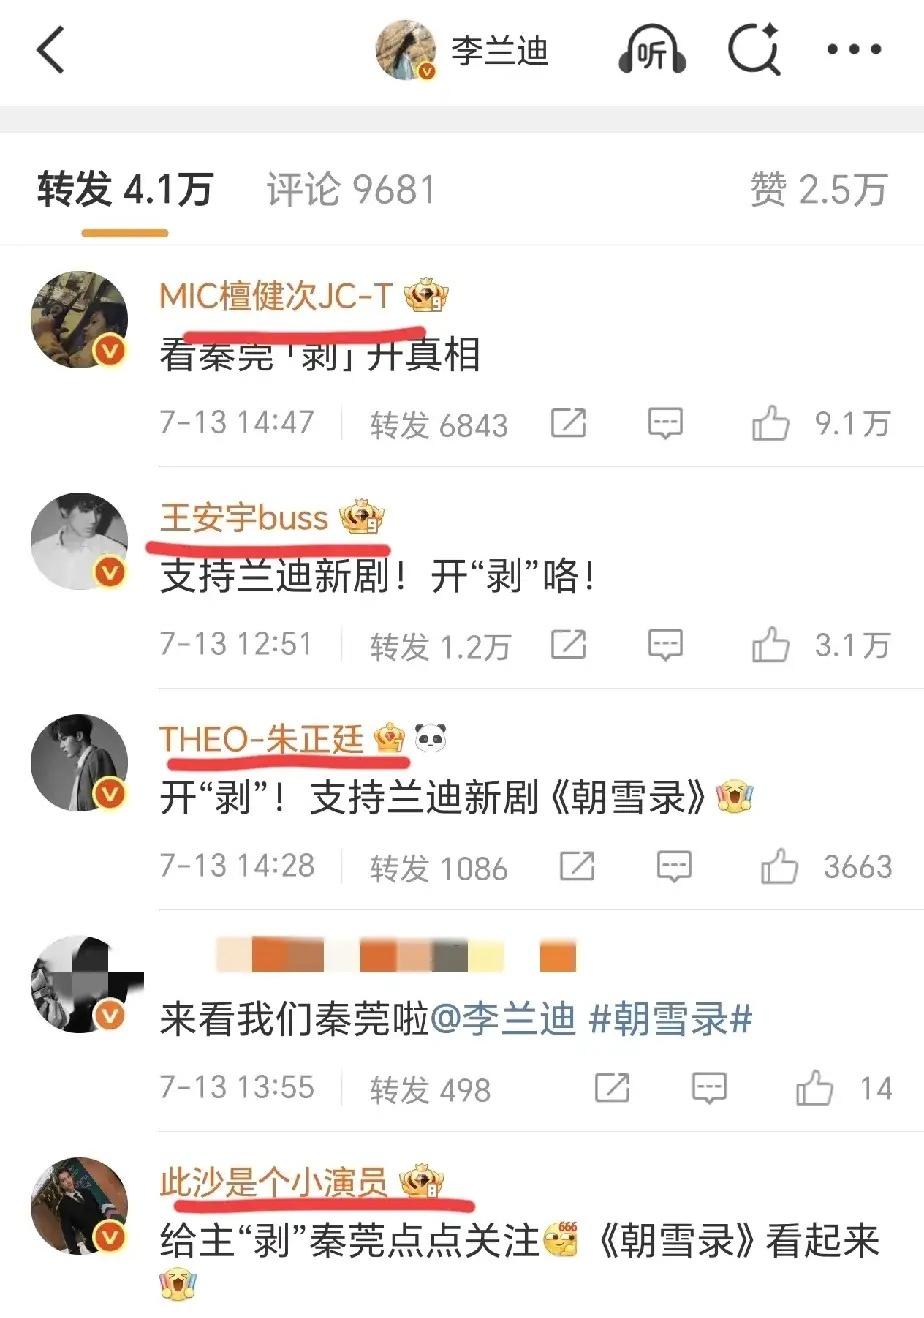Select the 转发 4.1万 tab
Viewport: 924px width, 1318px height.
click(x=125, y=189)
